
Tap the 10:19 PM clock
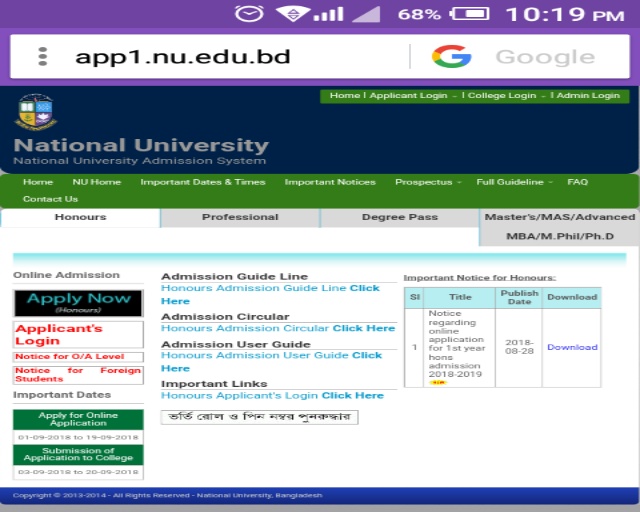pos(565,15)
